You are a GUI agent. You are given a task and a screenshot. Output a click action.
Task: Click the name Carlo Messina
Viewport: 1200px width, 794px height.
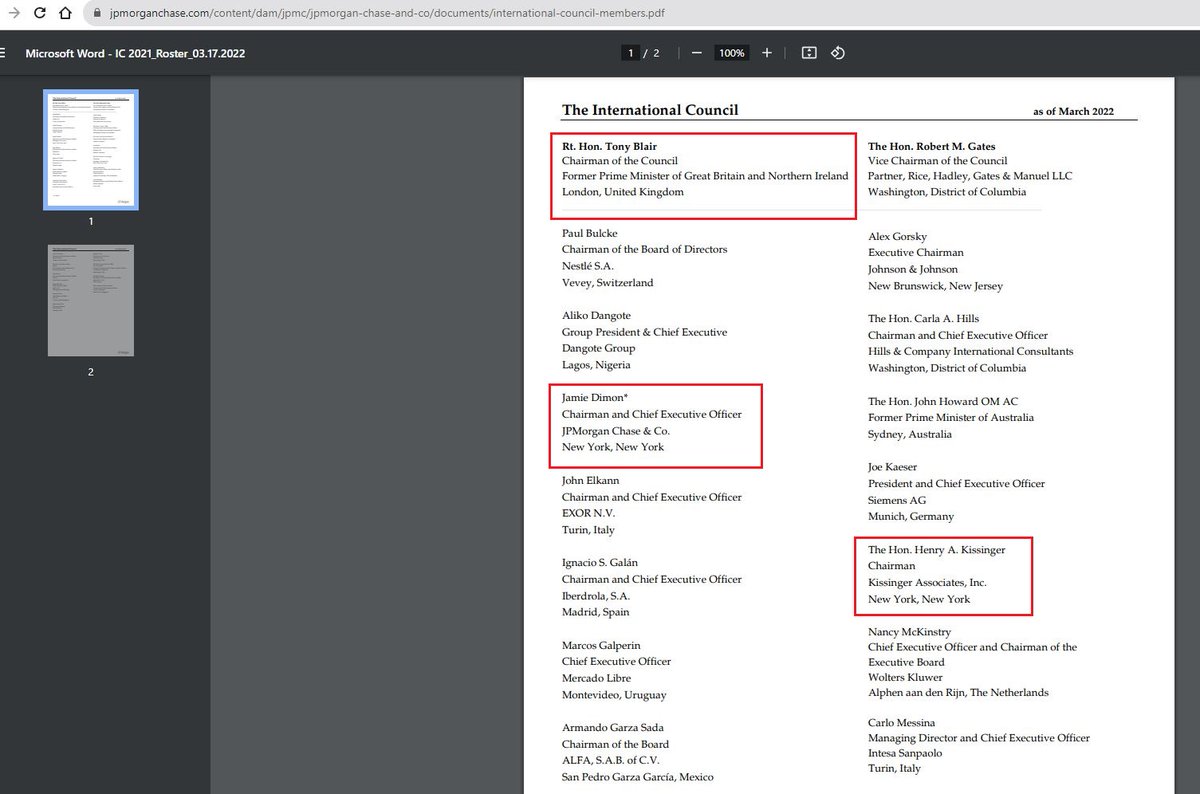click(x=904, y=722)
